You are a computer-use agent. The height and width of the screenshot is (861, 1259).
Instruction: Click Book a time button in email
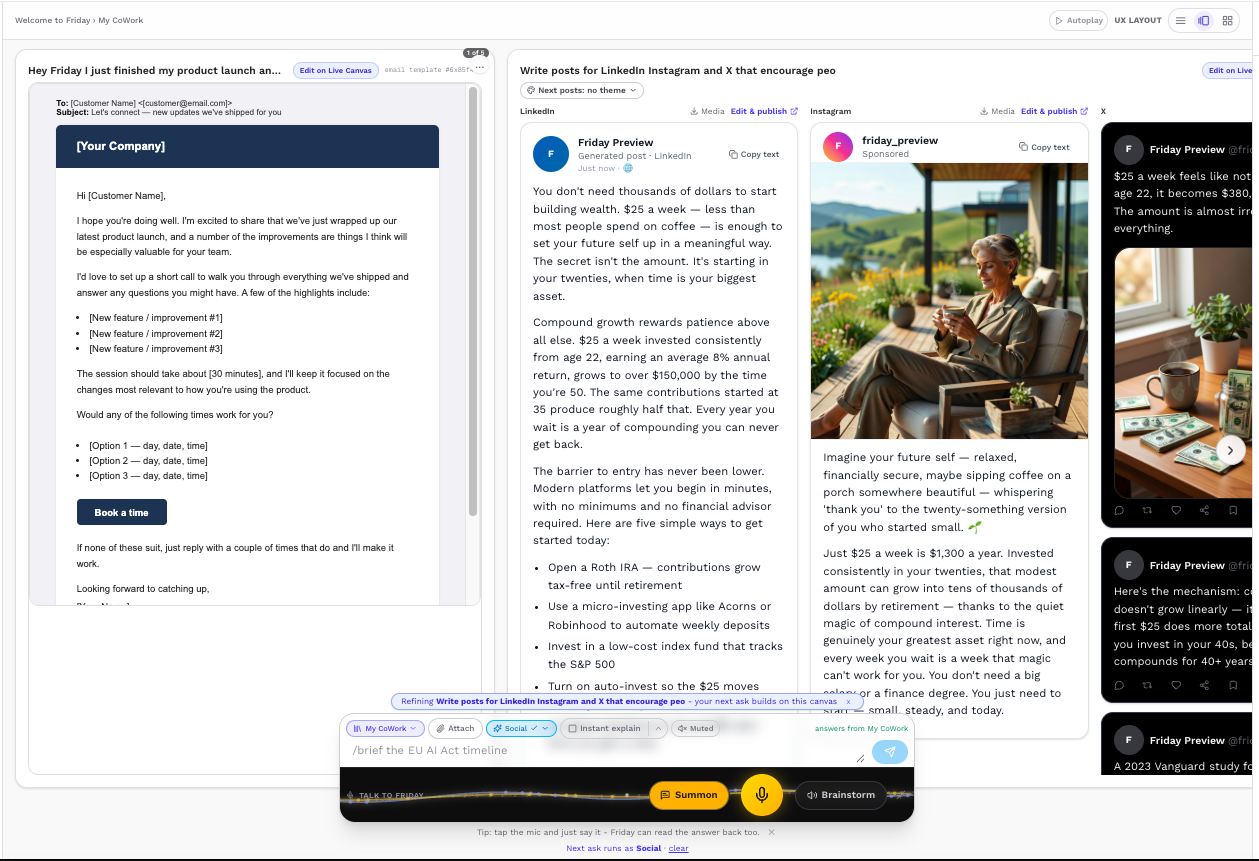coord(122,512)
